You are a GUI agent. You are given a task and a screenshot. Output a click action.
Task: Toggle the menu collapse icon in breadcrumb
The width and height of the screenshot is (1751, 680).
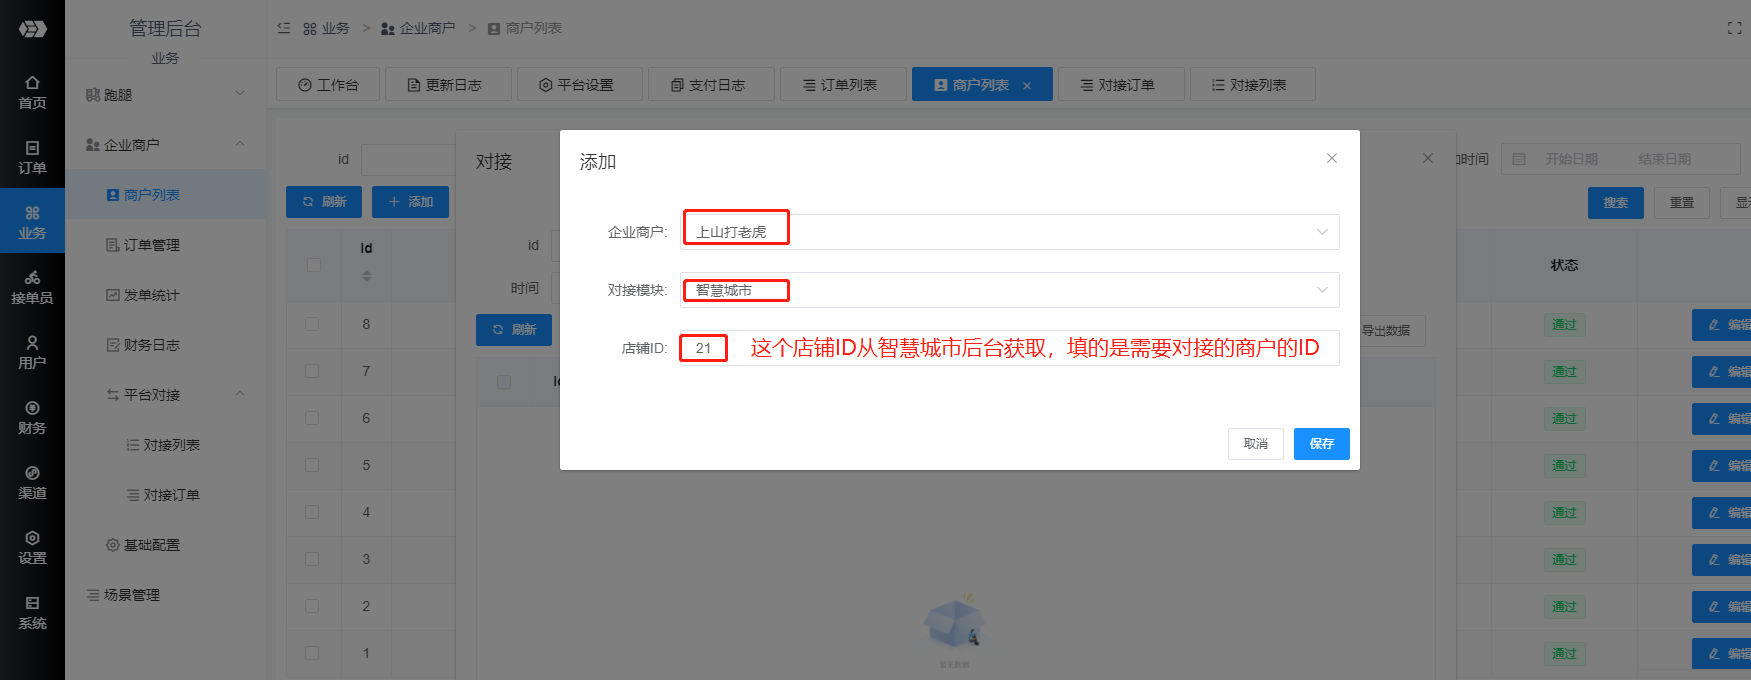pos(284,28)
